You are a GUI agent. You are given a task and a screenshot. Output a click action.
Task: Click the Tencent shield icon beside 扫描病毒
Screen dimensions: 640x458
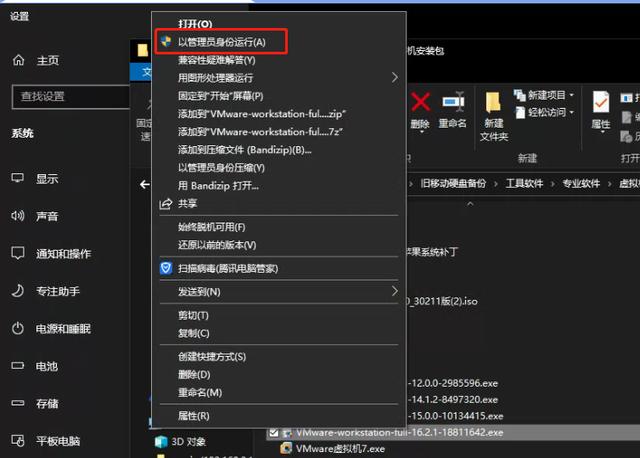click(x=166, y=268)
